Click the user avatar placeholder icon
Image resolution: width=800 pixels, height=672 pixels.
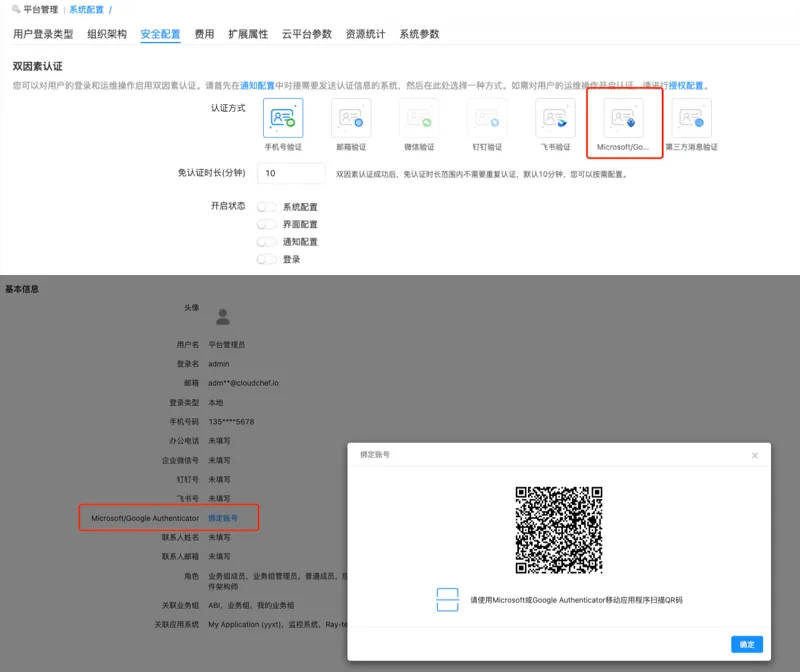click(223, 317)
